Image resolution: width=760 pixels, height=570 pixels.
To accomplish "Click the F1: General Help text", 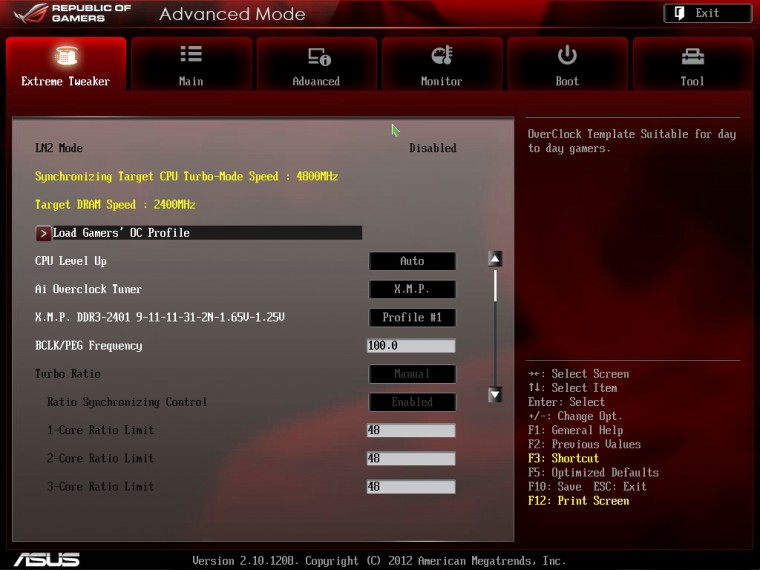I will pos(575,430).
